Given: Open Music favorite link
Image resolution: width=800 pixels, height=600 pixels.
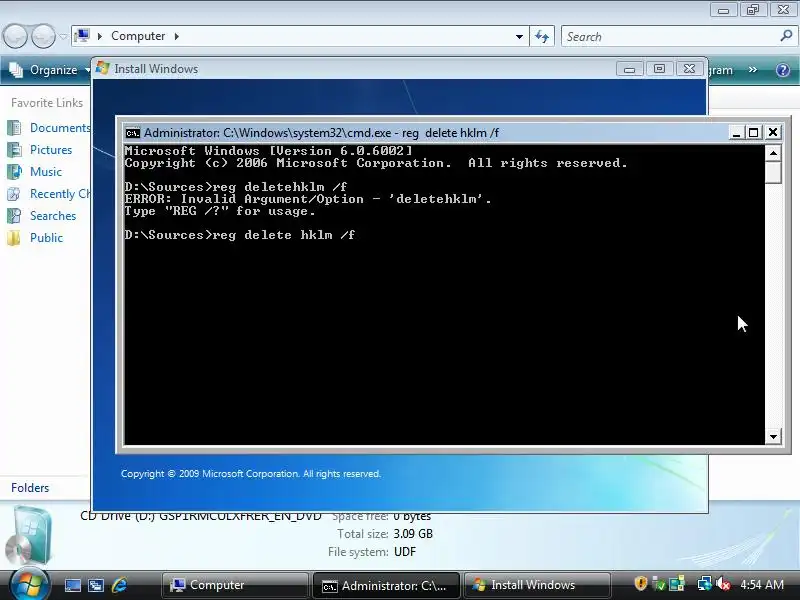Looking at the screenshot, I should coord(46,171).
